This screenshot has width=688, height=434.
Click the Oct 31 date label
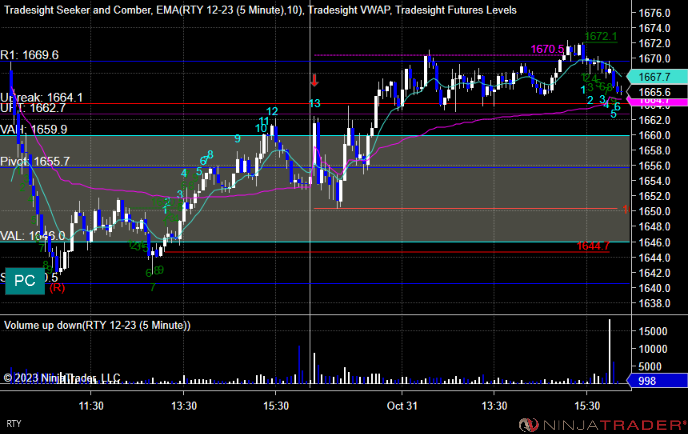402,406
